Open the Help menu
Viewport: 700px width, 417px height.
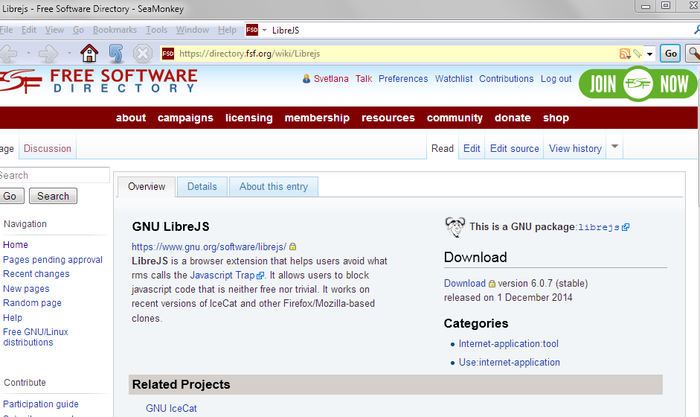point(227,30)
